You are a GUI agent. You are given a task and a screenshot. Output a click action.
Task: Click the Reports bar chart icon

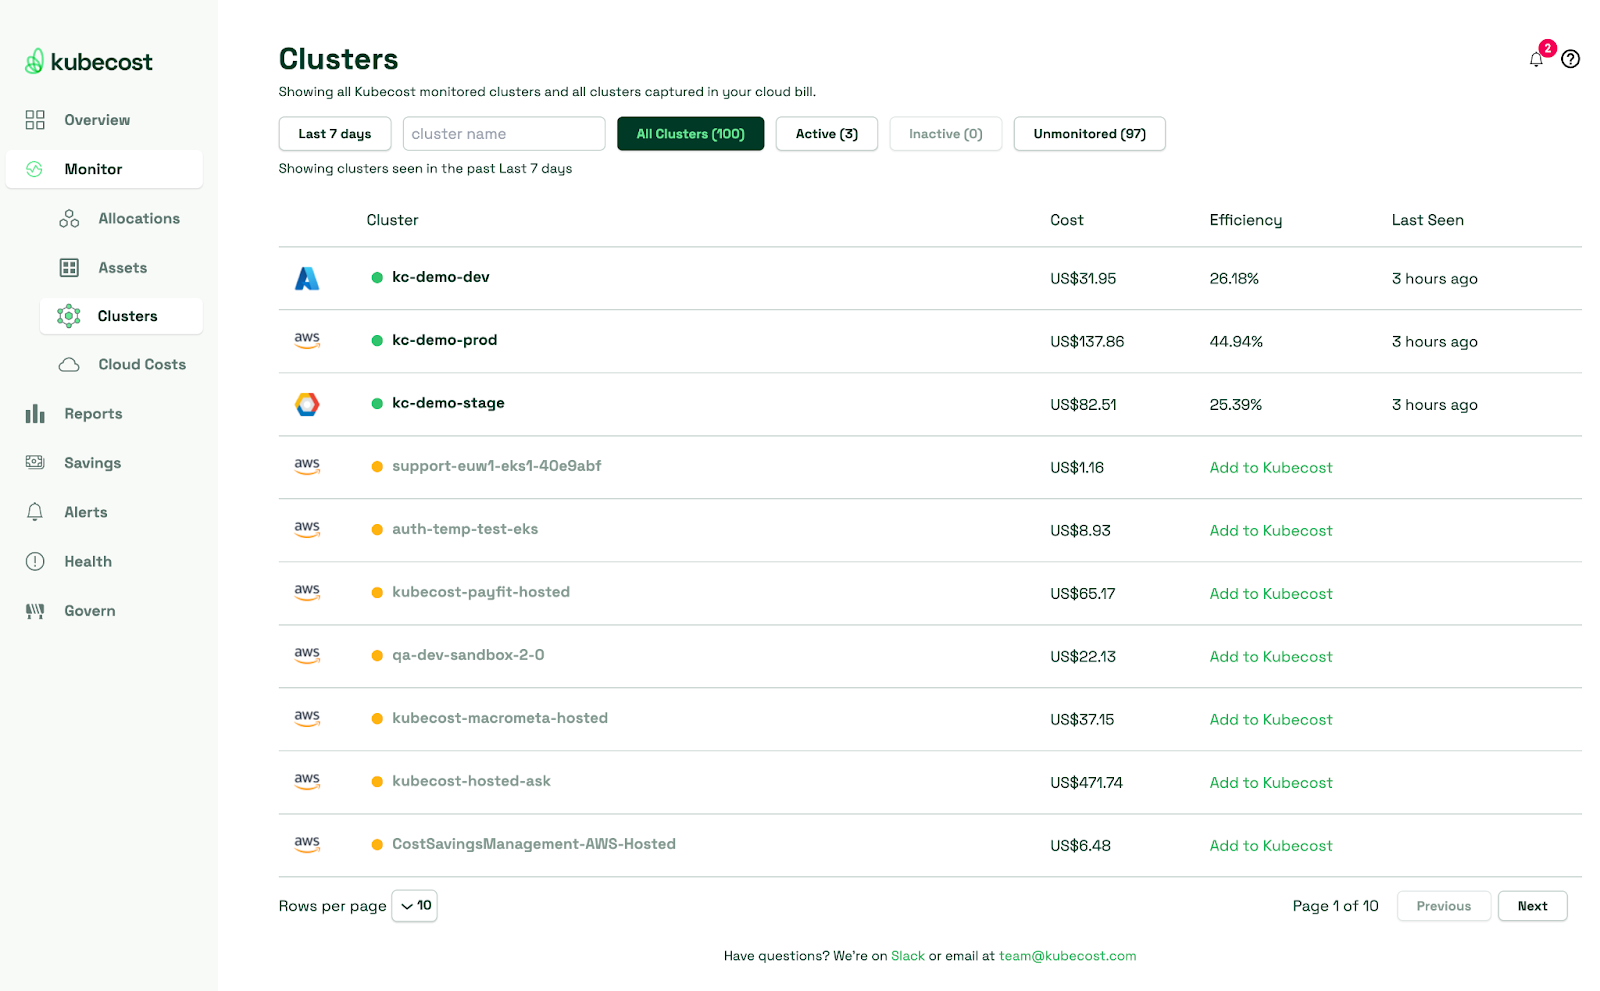35,414
